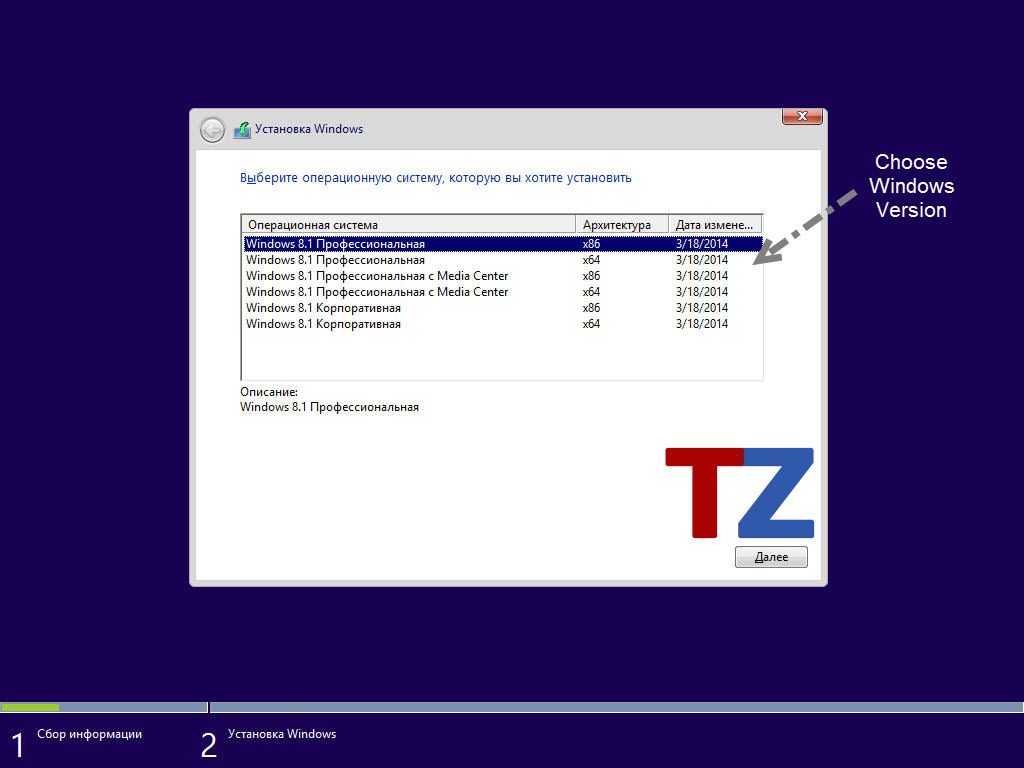Select Профессиональная с Media Center x86 row

[x=502, y=276]
